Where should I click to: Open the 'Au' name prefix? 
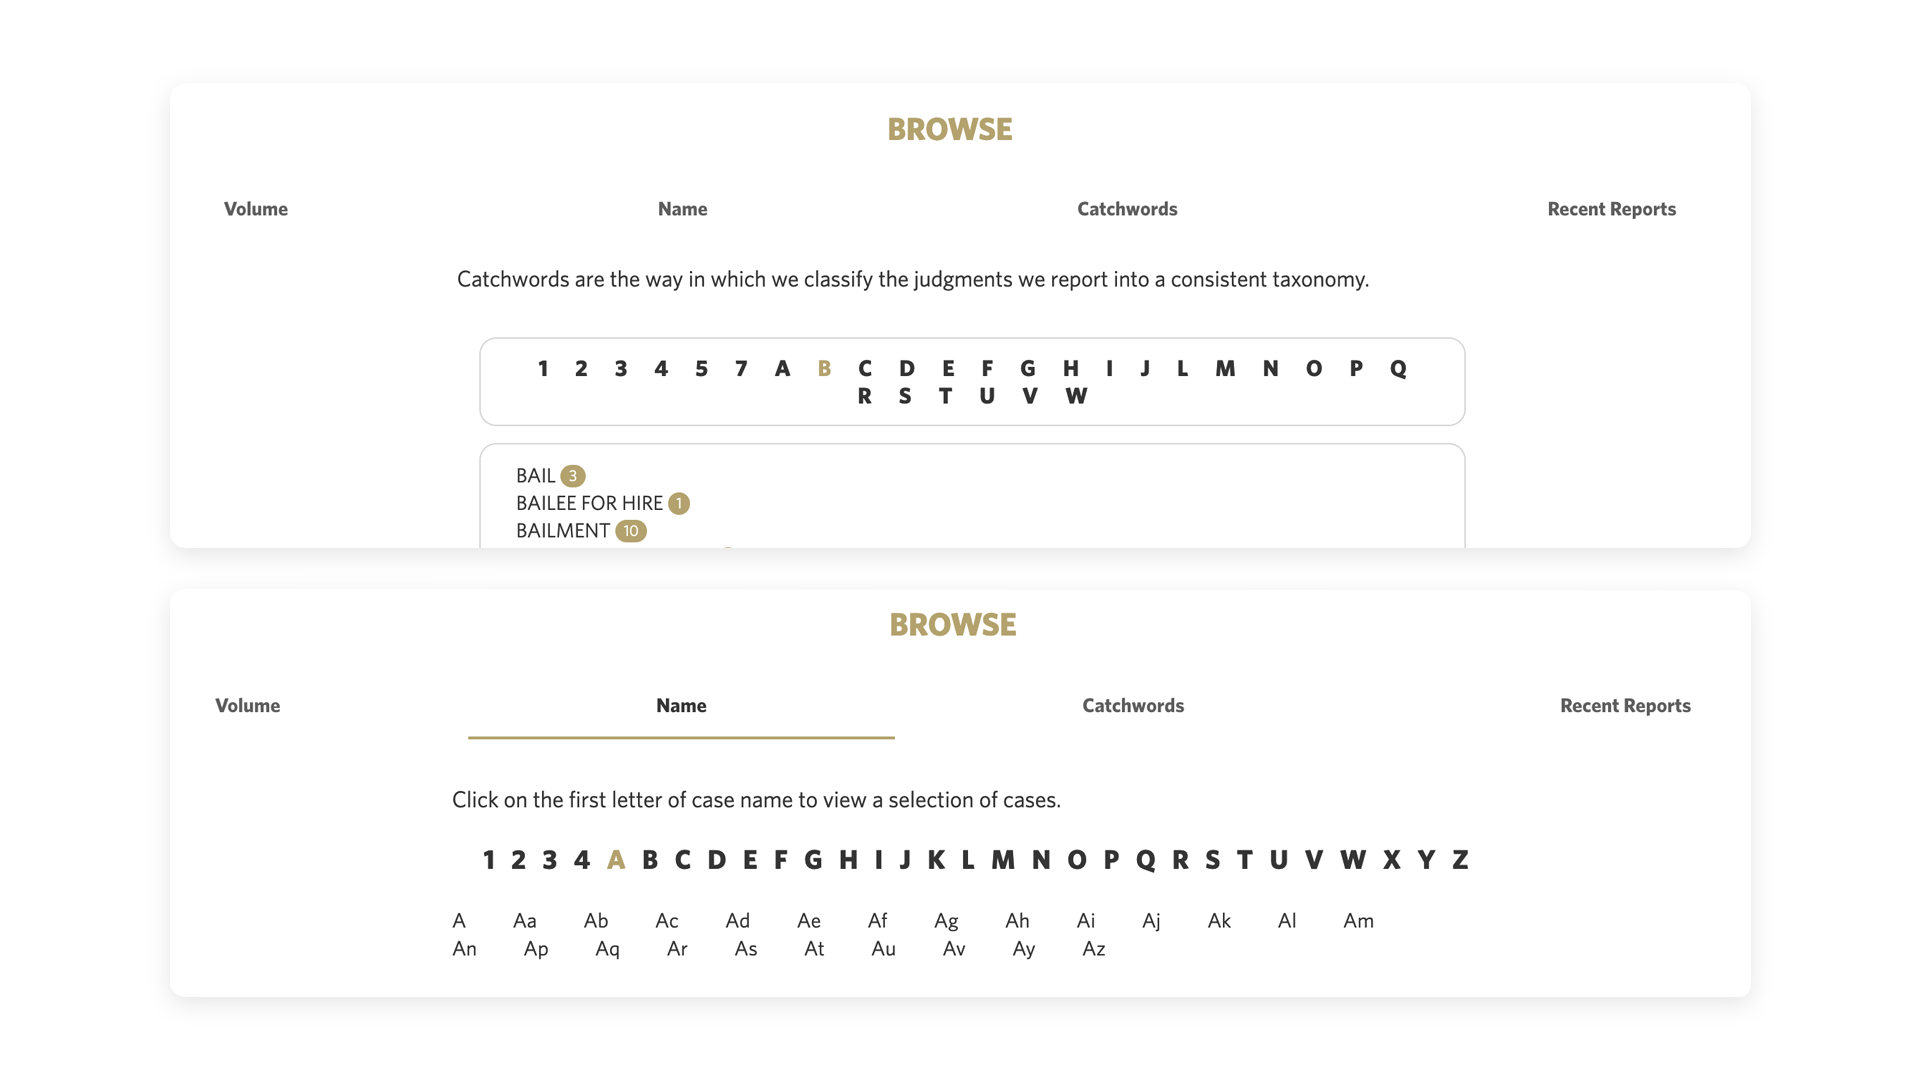(x=883, y=949)
